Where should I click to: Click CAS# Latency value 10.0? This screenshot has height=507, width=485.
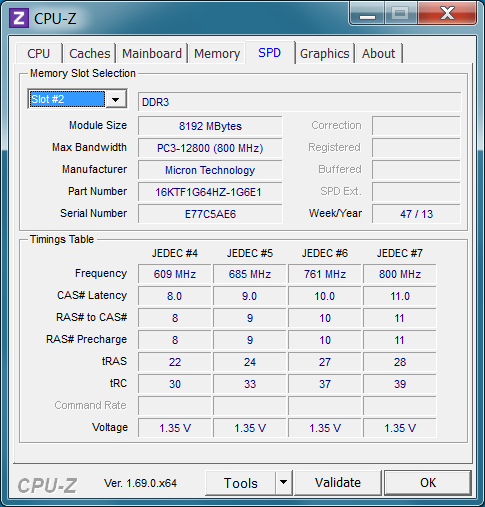click(325, 296)
